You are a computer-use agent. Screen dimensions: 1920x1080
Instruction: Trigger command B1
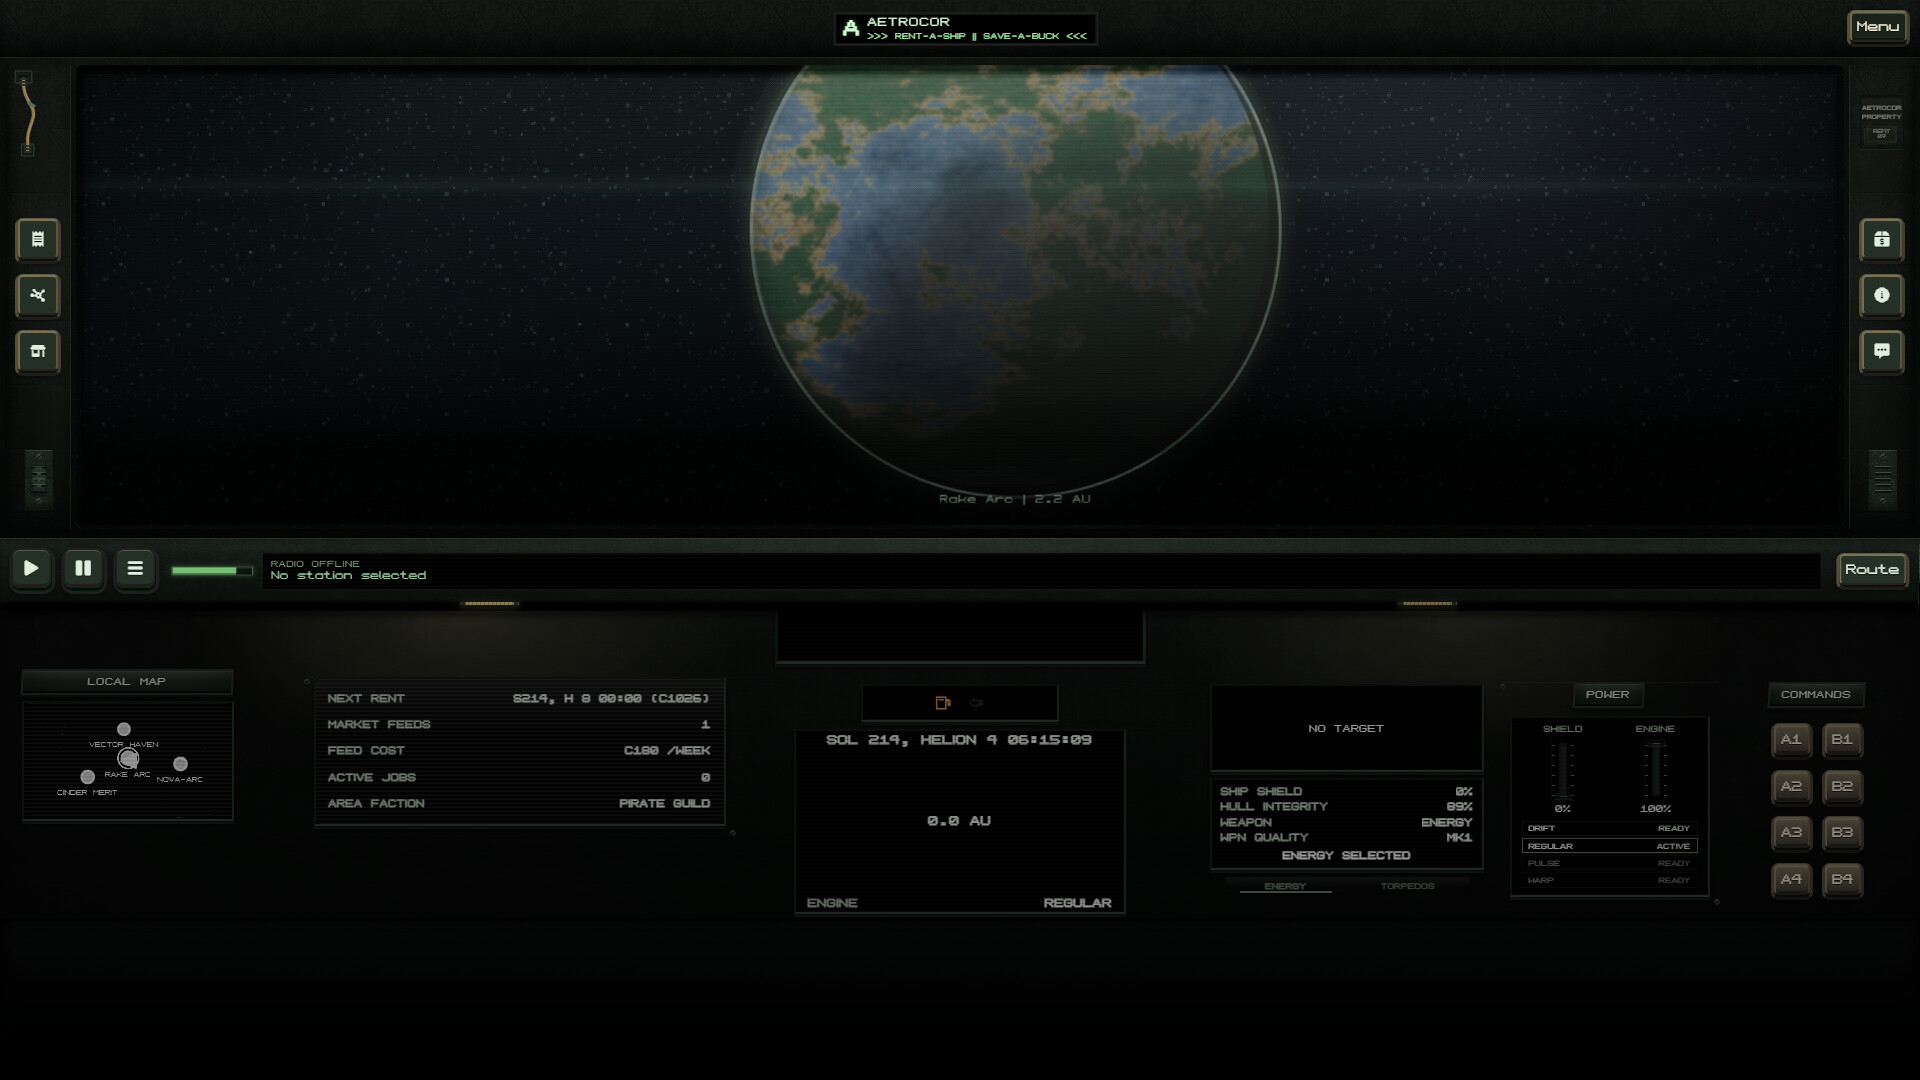pos(1842,740)
